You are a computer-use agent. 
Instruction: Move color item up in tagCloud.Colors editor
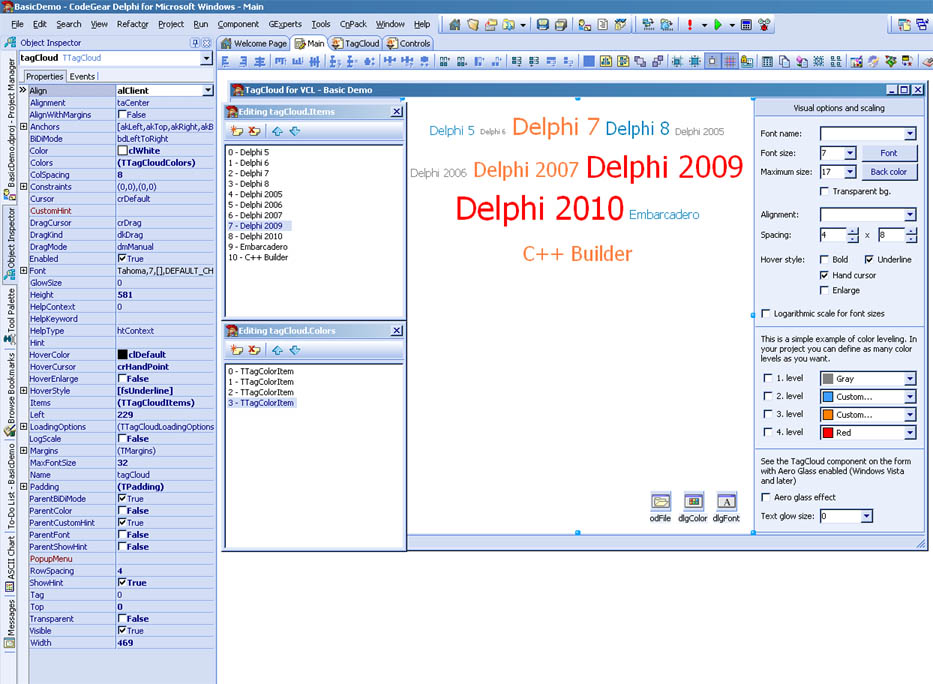click(277, 350)
